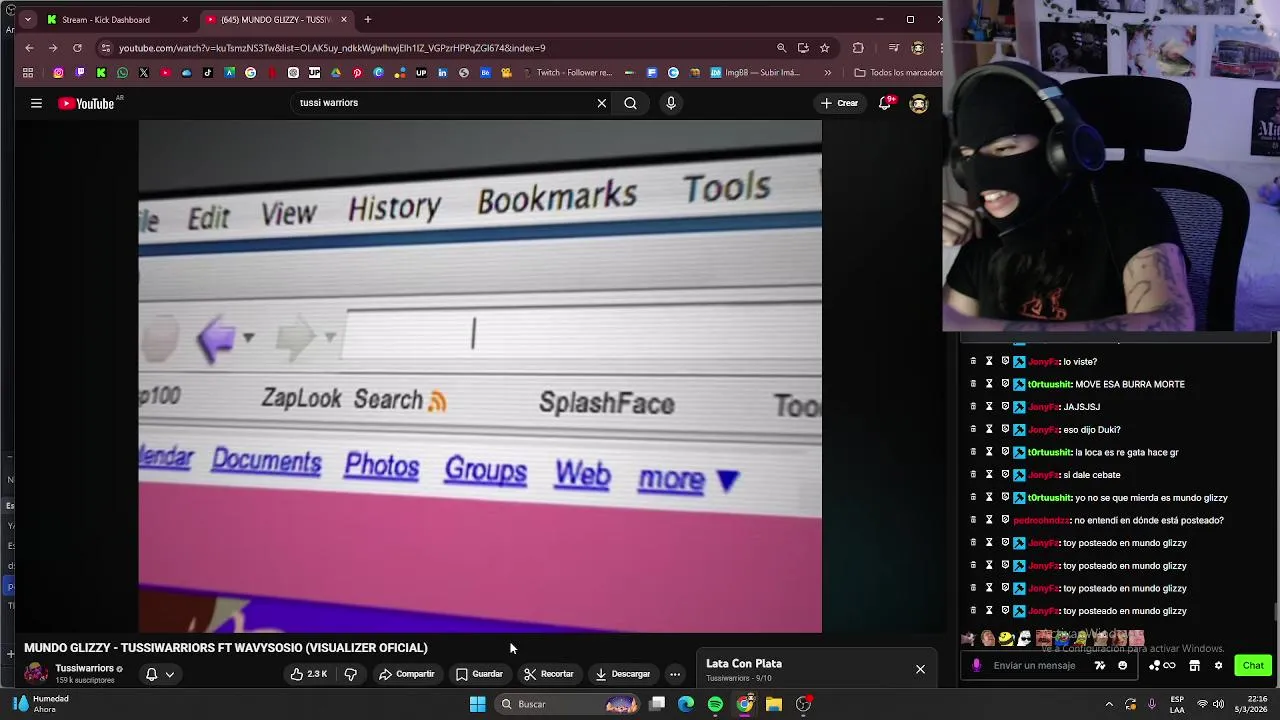Viewport: 1280px width, 720px height.
Task: Open the WhatsApp bookmark
Action: [122, 73]
